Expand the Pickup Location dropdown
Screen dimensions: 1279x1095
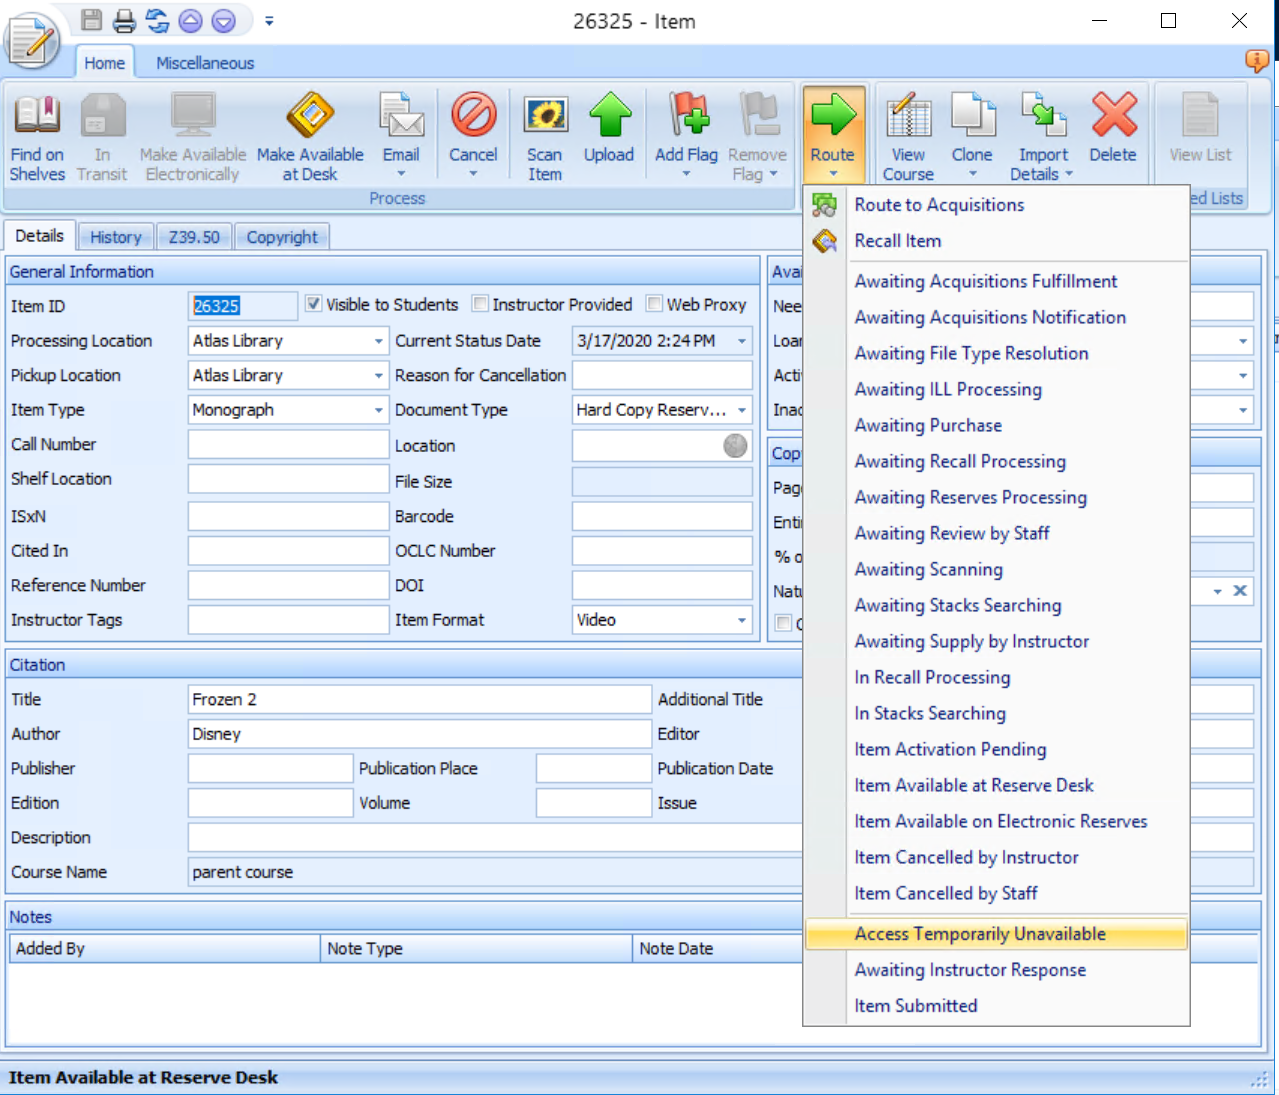coord(378,376)
